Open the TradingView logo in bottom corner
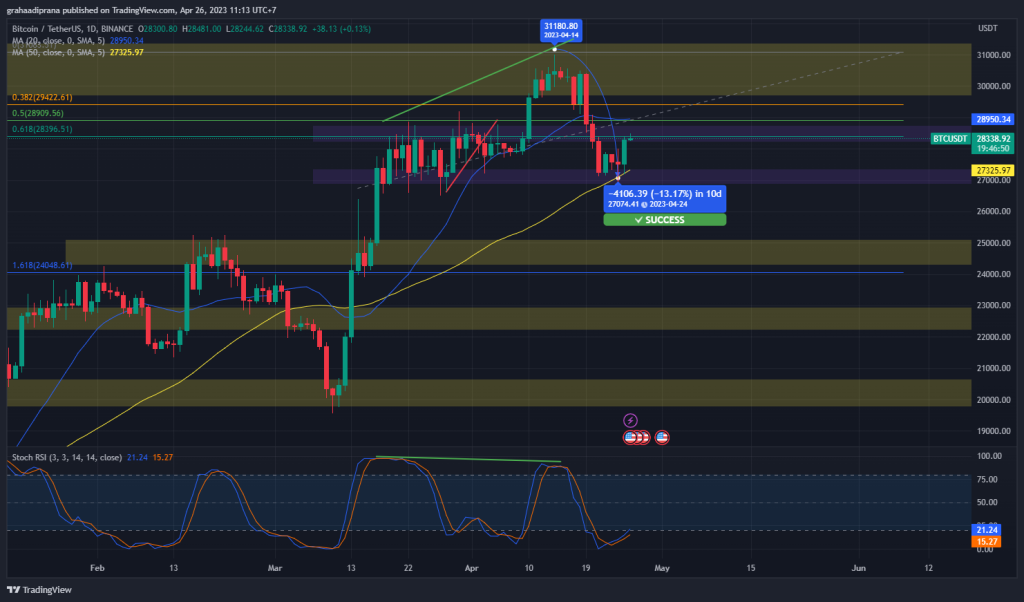This screenshot has height=602, width=1024. pos(39,590)
